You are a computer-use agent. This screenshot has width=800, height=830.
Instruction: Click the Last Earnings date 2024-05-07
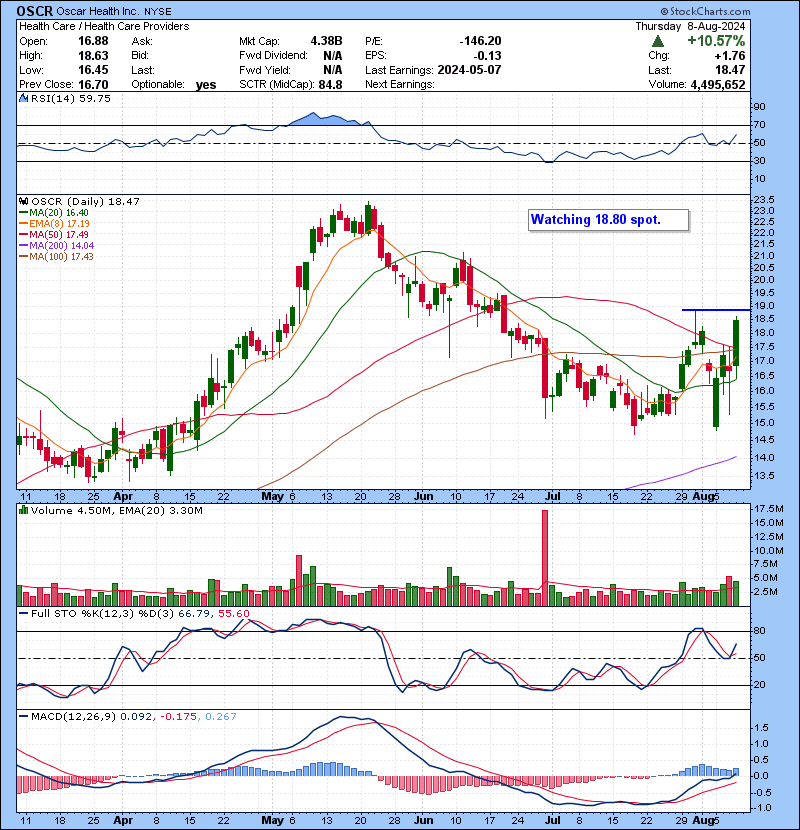[x=469, y=70]
